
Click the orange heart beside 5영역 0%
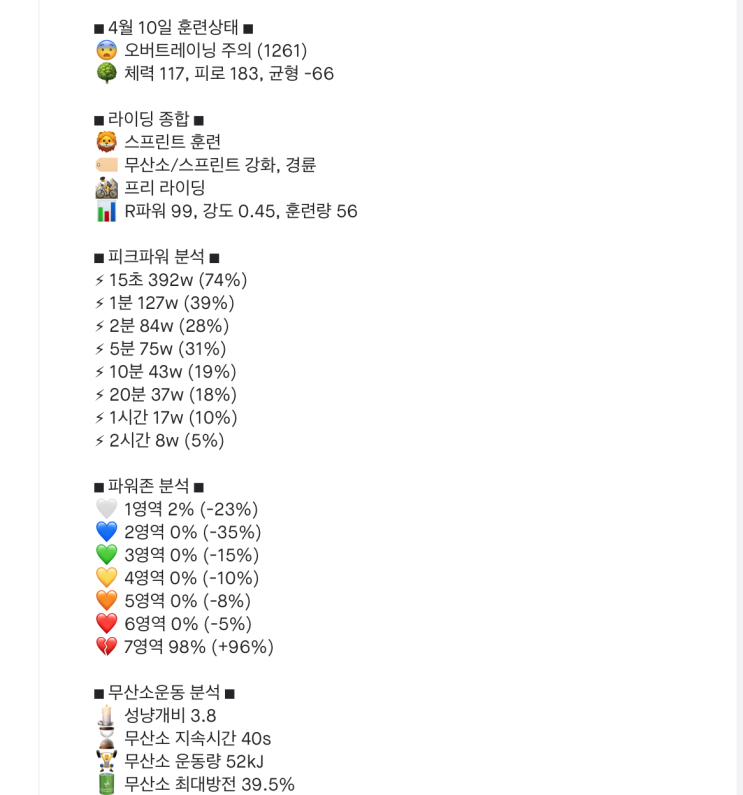coord(106,601)
